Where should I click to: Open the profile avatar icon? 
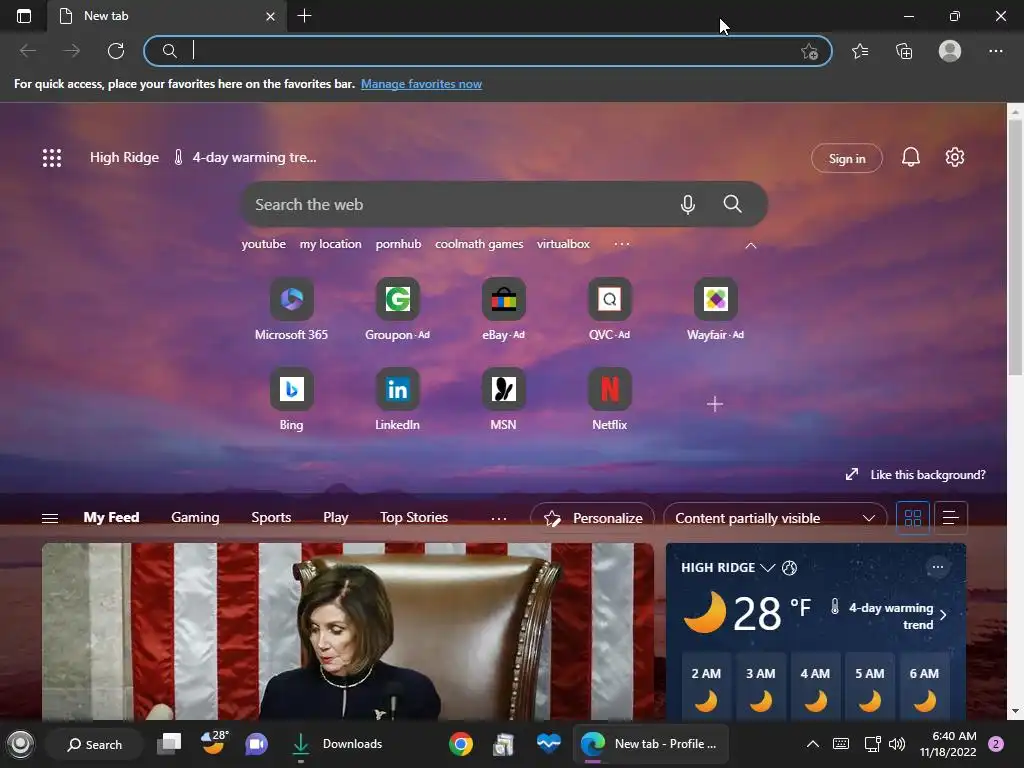(x=950, y=51)
